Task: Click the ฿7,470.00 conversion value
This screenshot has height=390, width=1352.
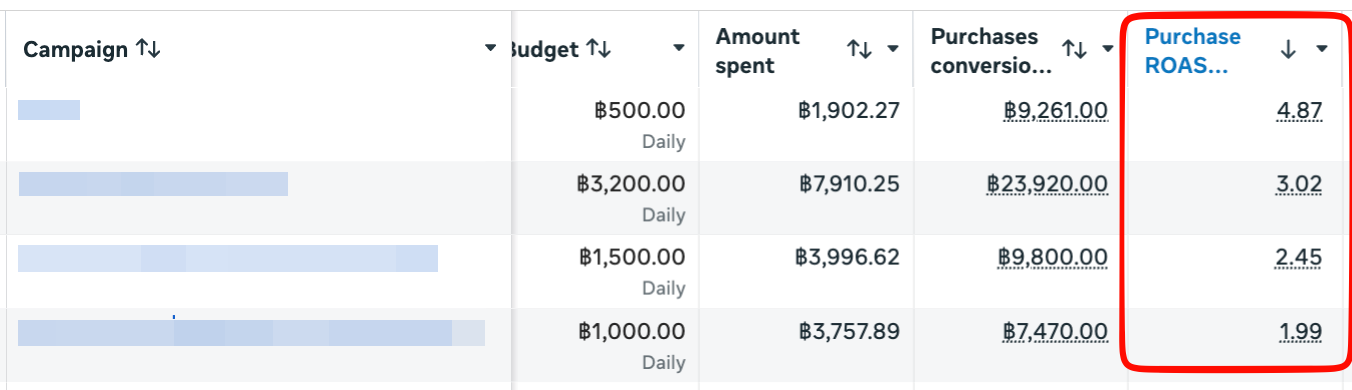Action: (x=1055, y=331)
